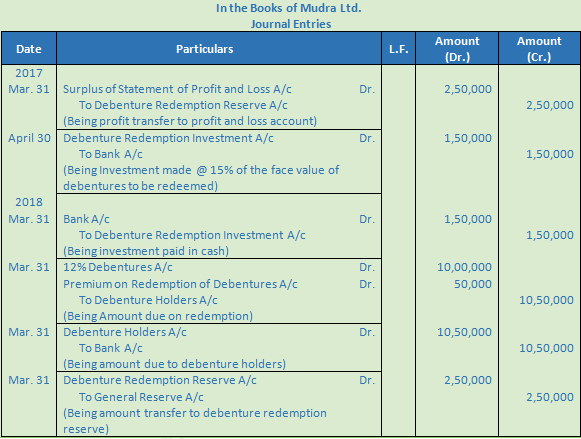Click '(Being Investment made @ 15% of the face value of' narration

(201, 170)
